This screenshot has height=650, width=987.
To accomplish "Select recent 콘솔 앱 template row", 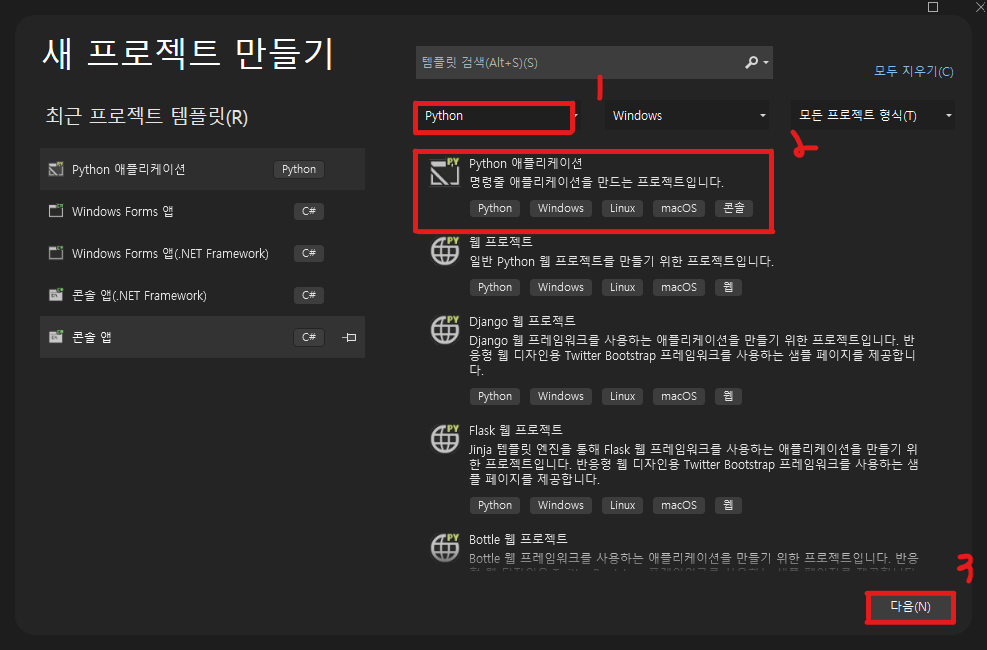I will [x=202, y=337].
